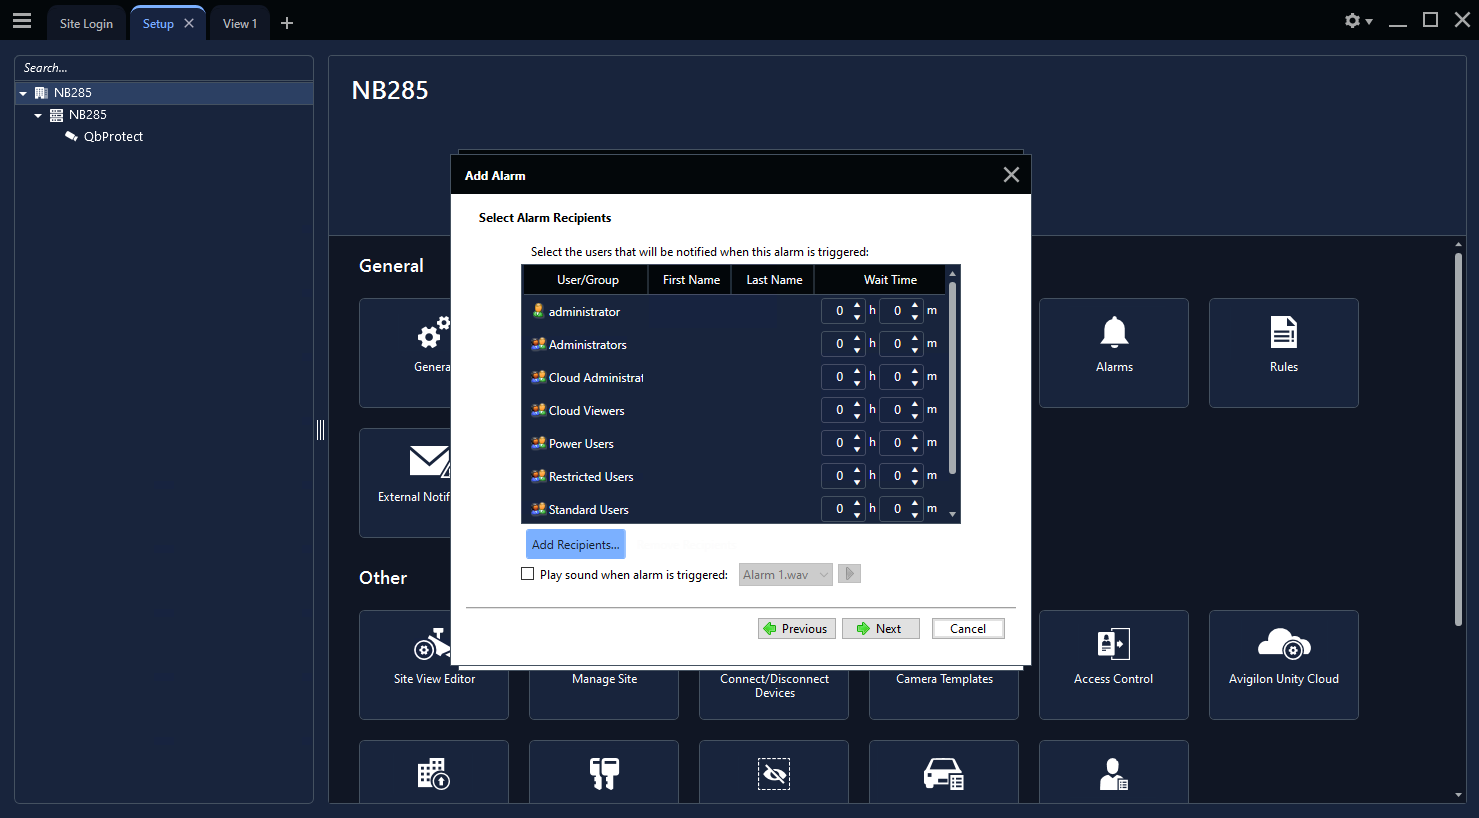The height and width of the screenshot is (818, 1479).
Task: Open the Alarms settings tile
Action: (x=1113, y=351)
